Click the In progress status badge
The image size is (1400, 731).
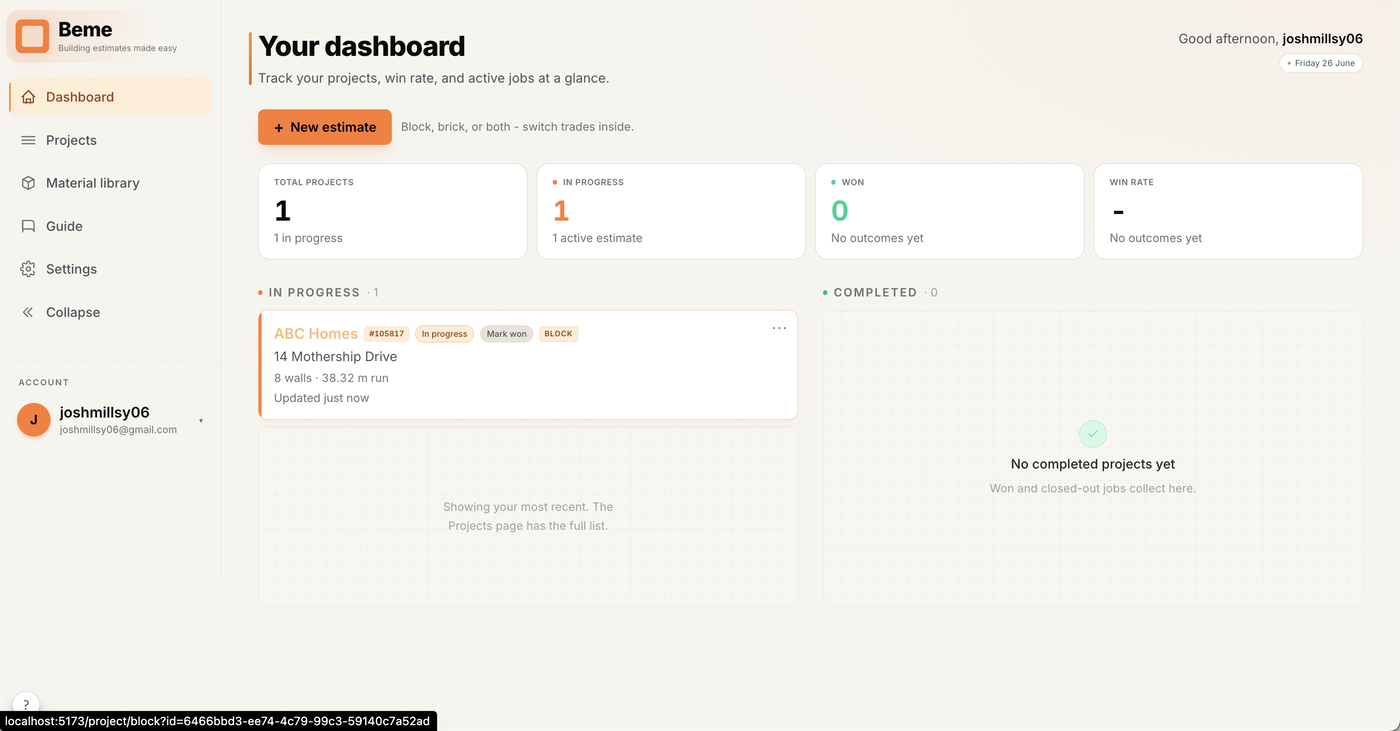(x=444, y=334)
